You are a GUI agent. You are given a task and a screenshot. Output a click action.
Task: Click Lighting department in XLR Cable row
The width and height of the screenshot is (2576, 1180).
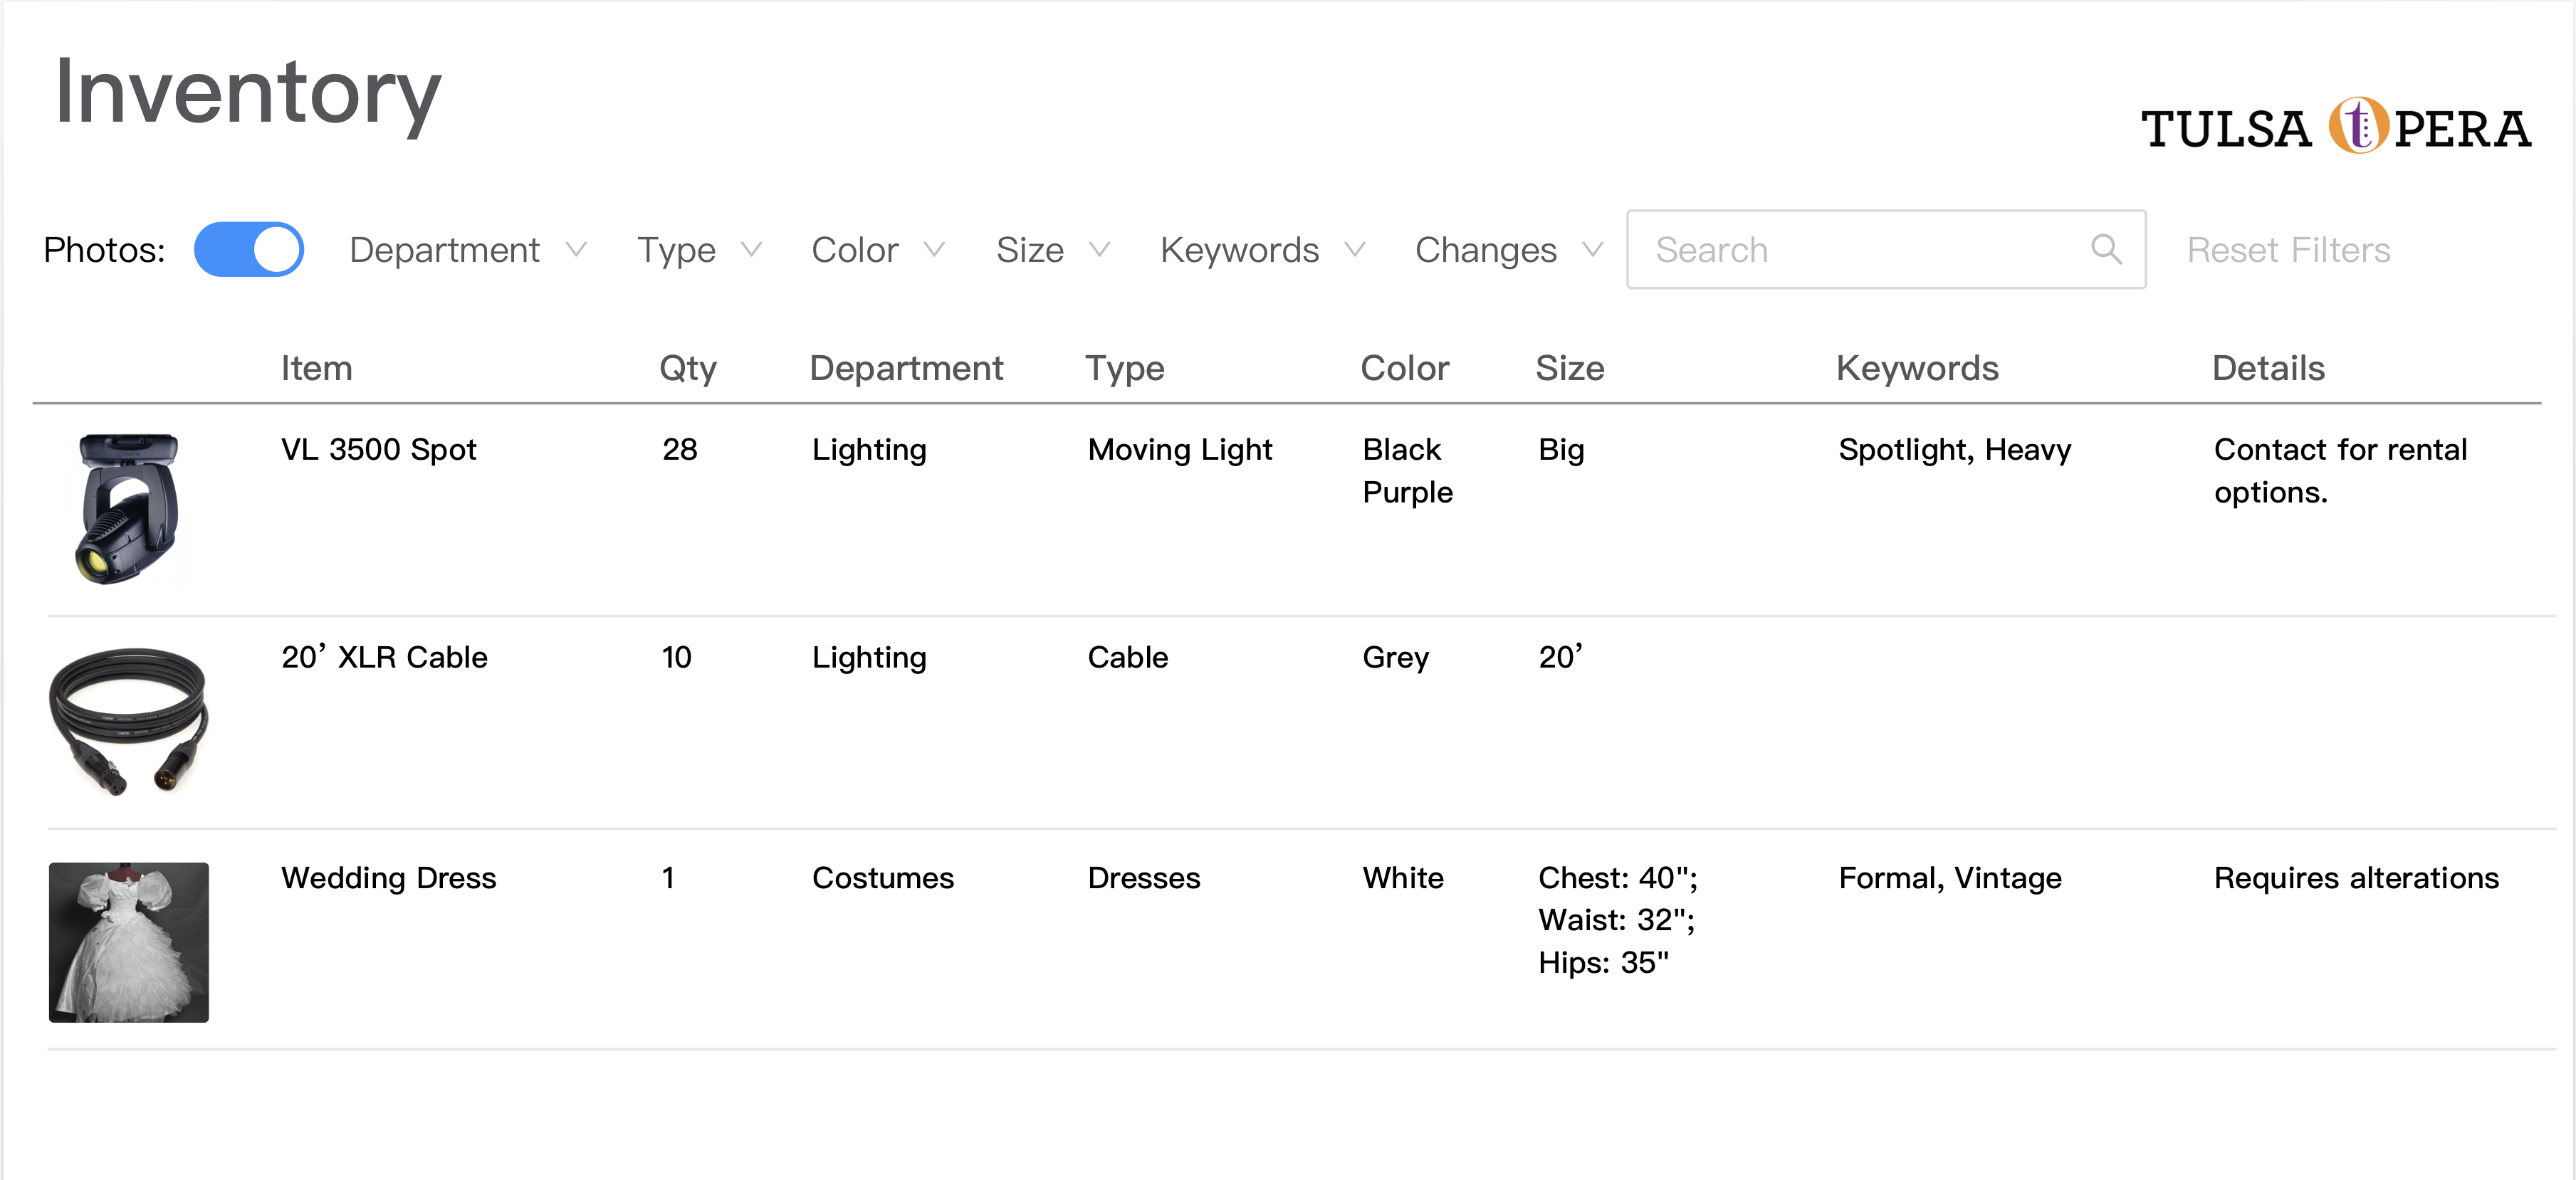coord(869,658)
